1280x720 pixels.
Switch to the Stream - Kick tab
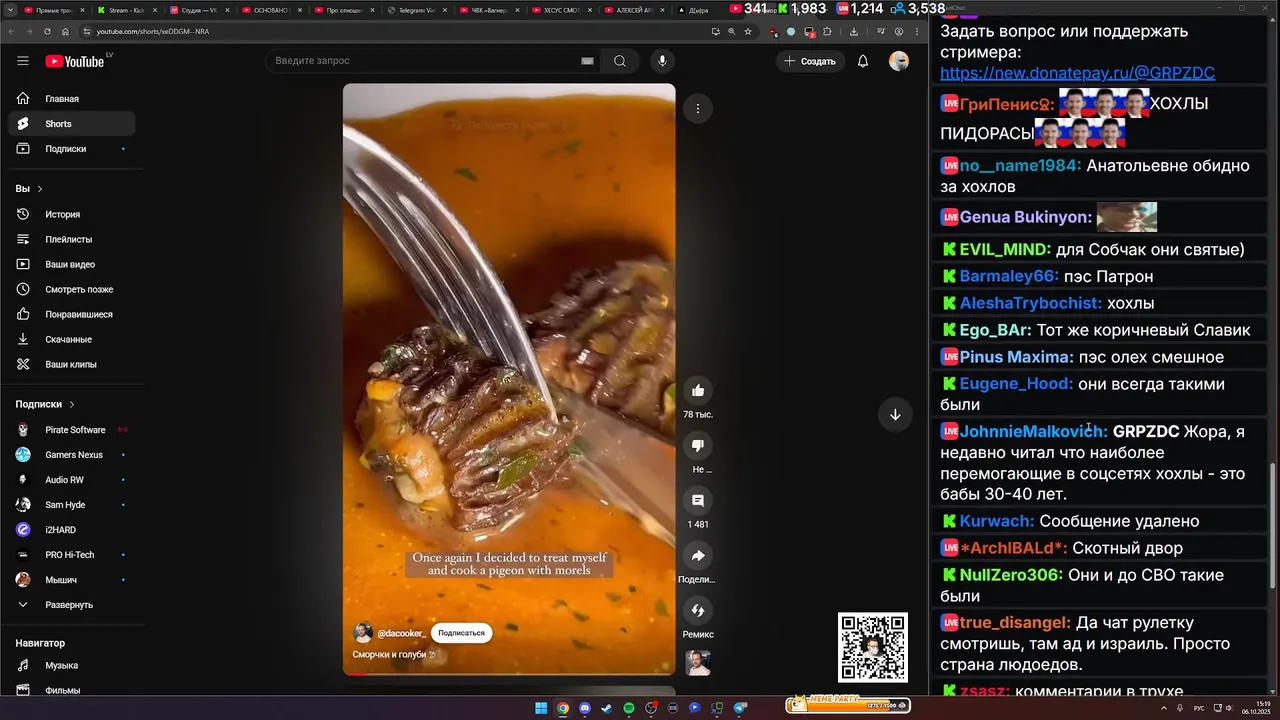125,10
